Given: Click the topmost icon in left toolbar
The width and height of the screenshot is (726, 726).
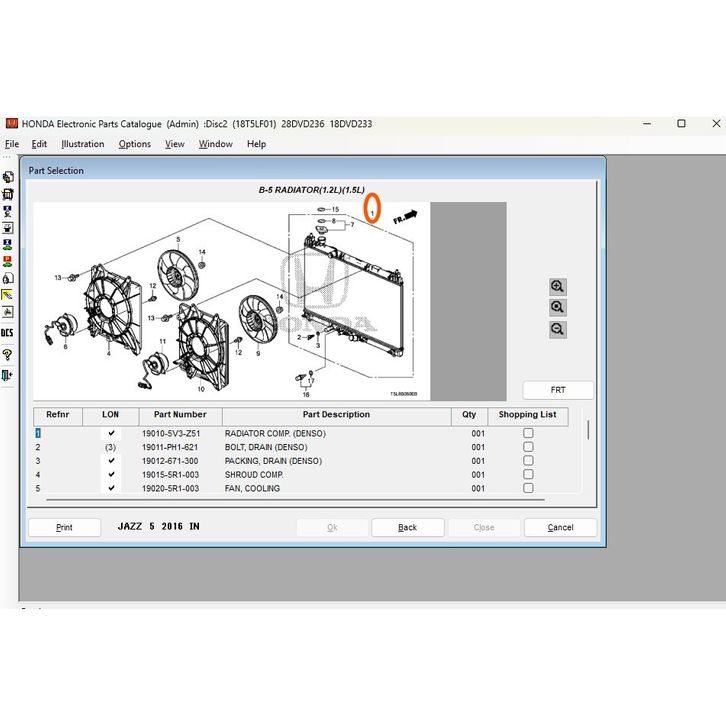Looking at the screenshot, I should (7, 176).
